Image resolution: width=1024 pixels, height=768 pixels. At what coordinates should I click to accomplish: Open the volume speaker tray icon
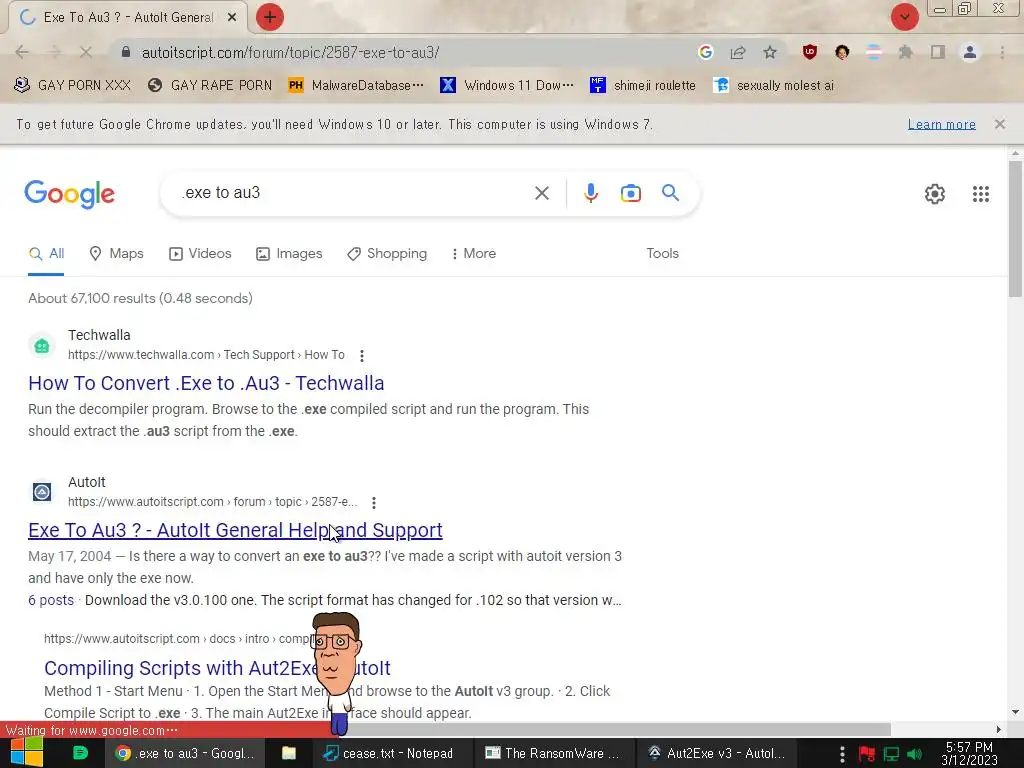click(914, 754)
